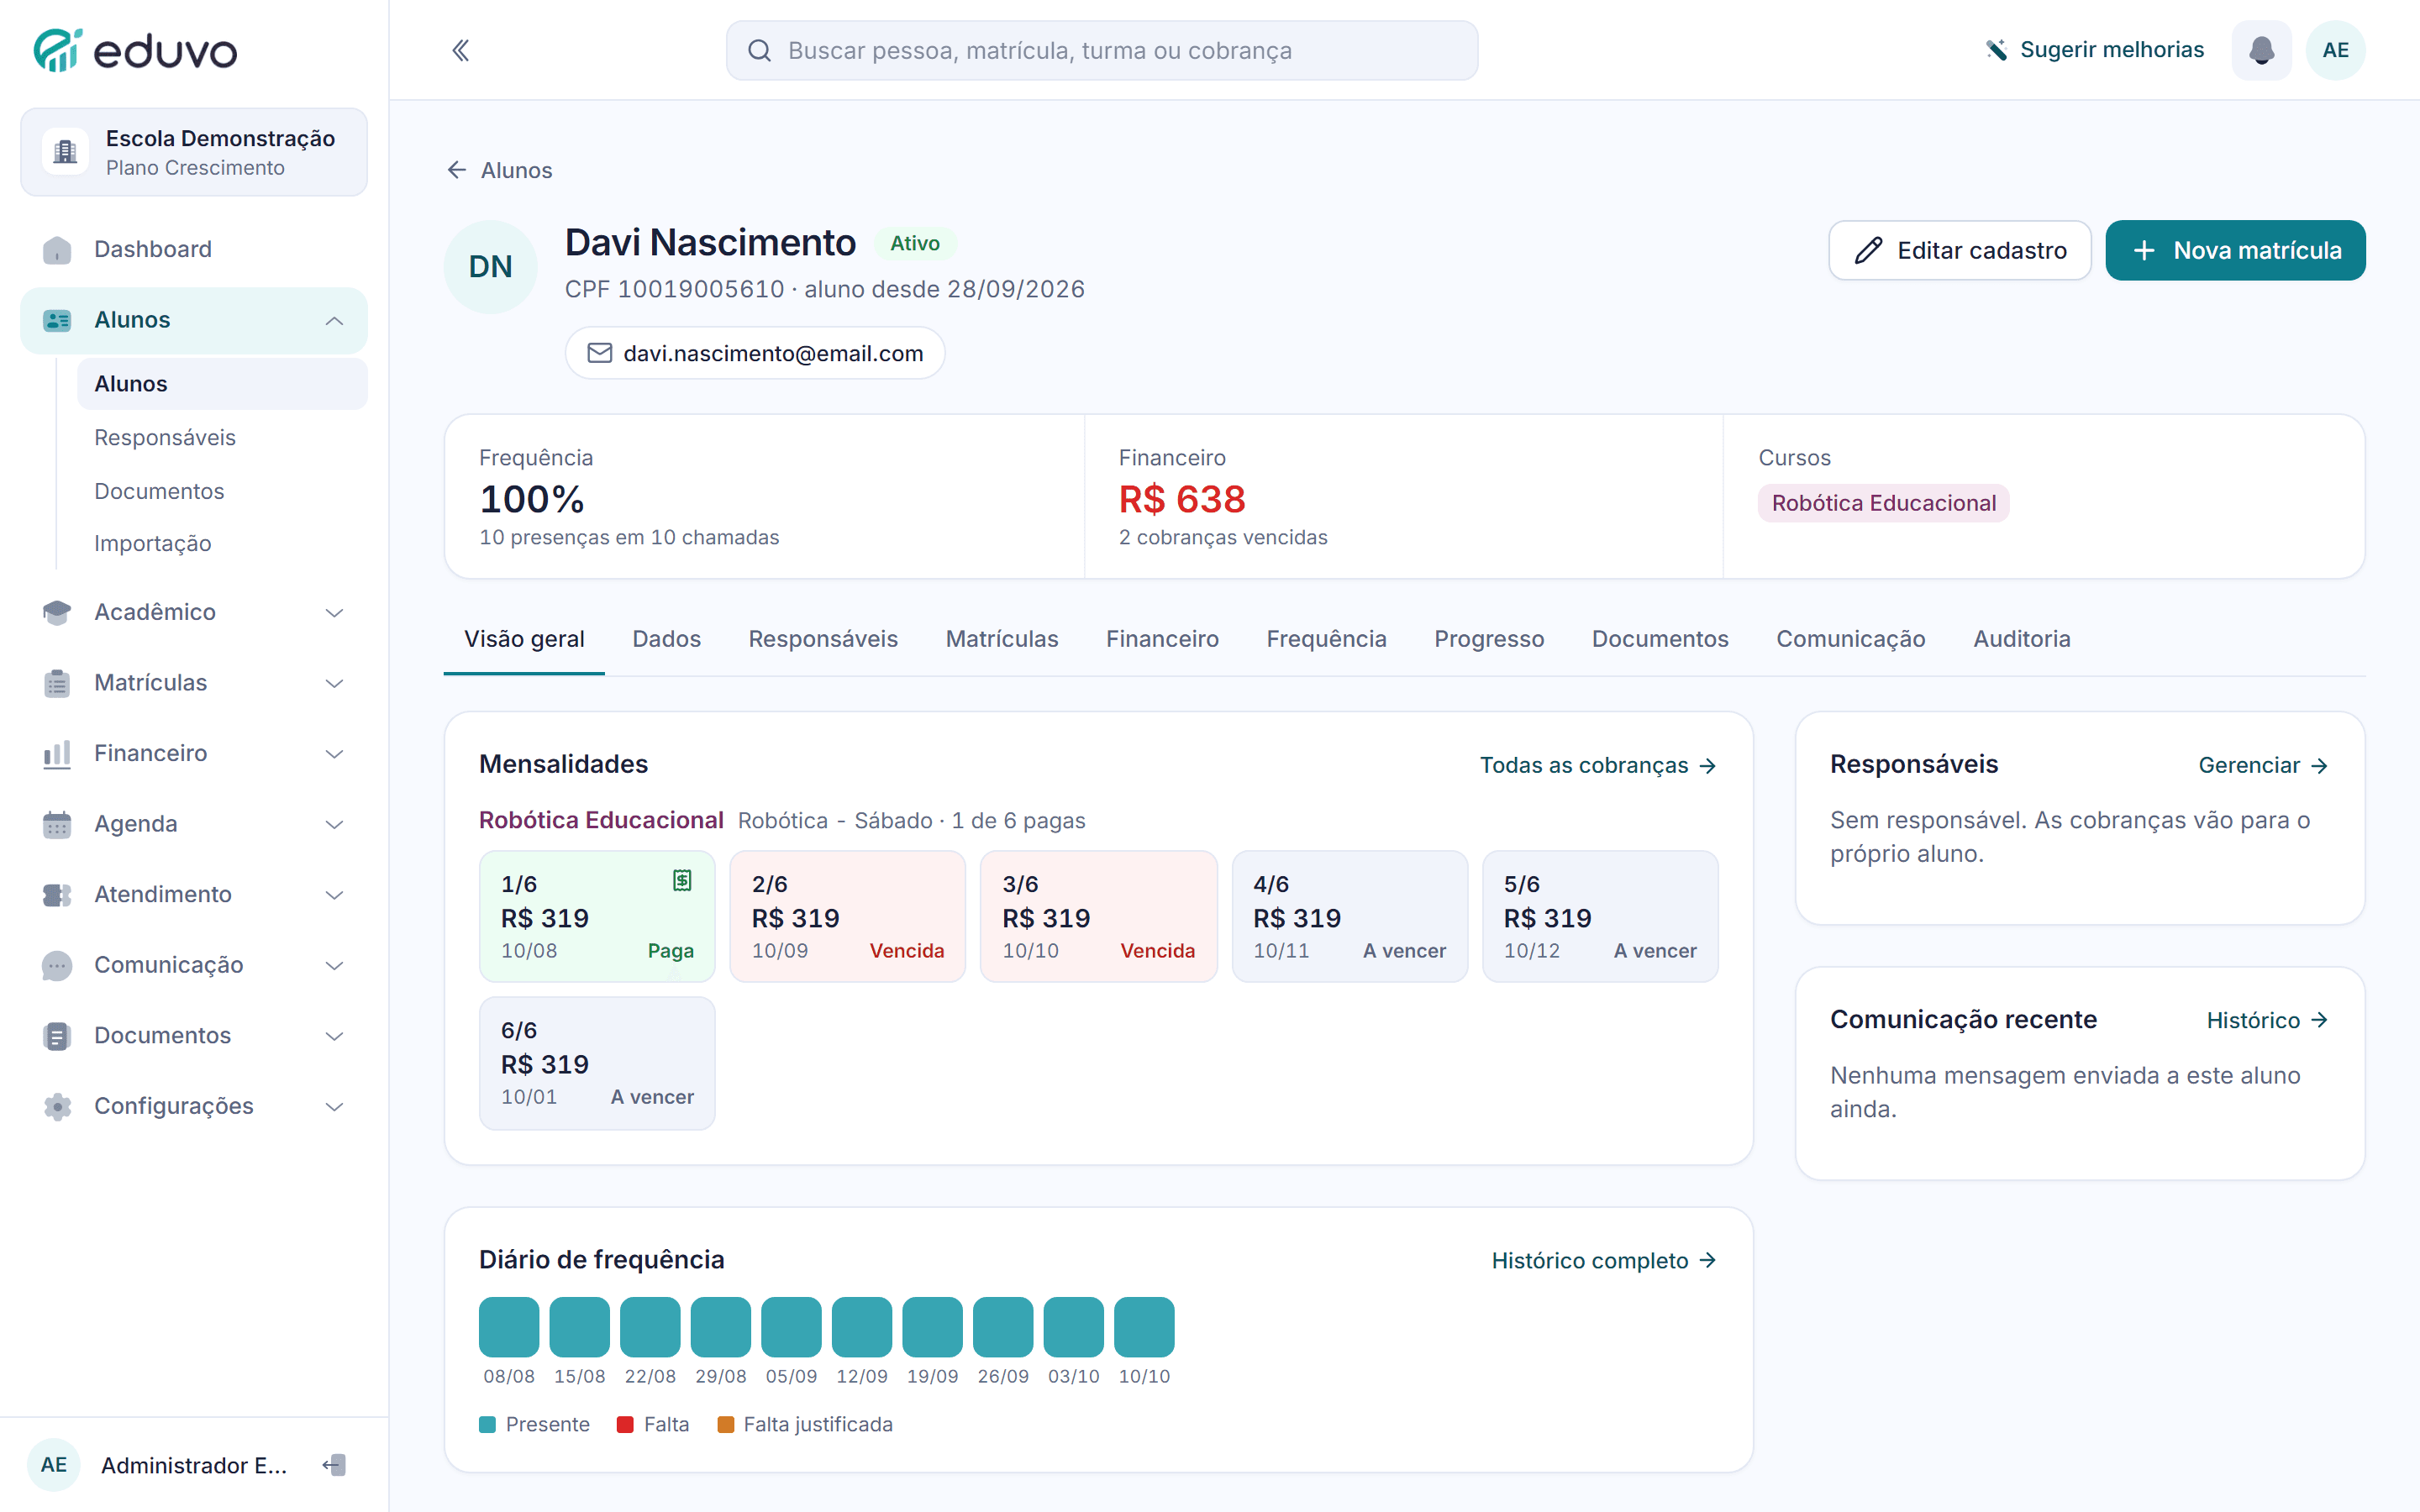Viewport: 2420px width, 1512px height.
Task: Click the Atendimento ticket icon
Action: [x=57, y=895]
